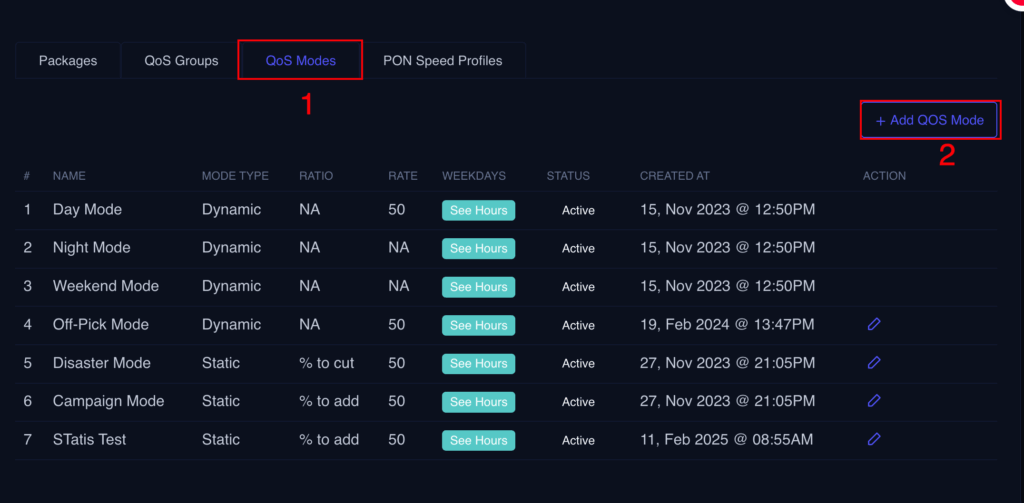Open the Packages tab
This screenshot has width=1024, height=503.
coord(68,61)
